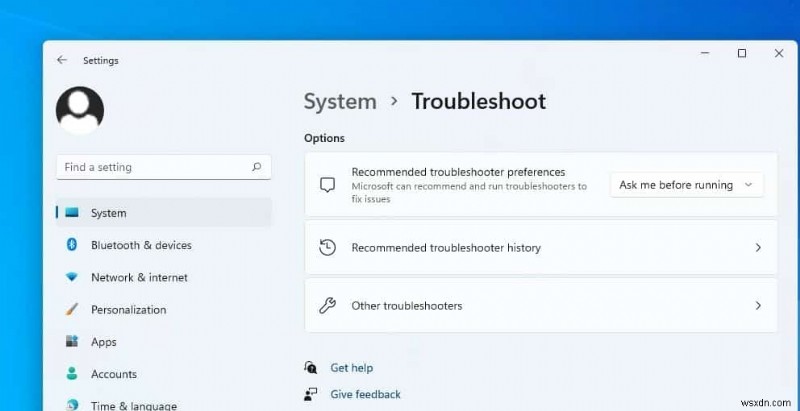Image resolution: width=800 pixels, height=411 pixels.
Task: Open Personalization settings
Action: (128, 310)
